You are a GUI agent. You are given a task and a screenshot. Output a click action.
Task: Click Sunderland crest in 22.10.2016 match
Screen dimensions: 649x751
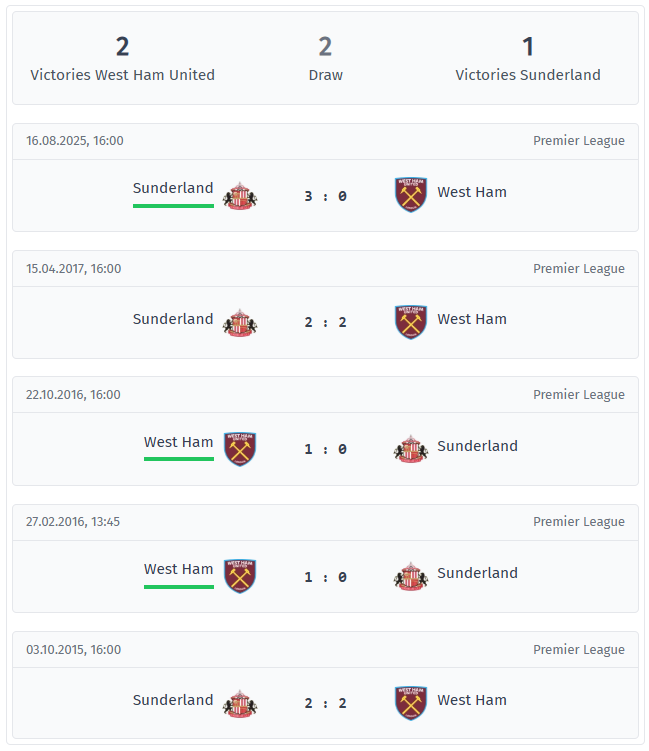click(x=410, y=449)
